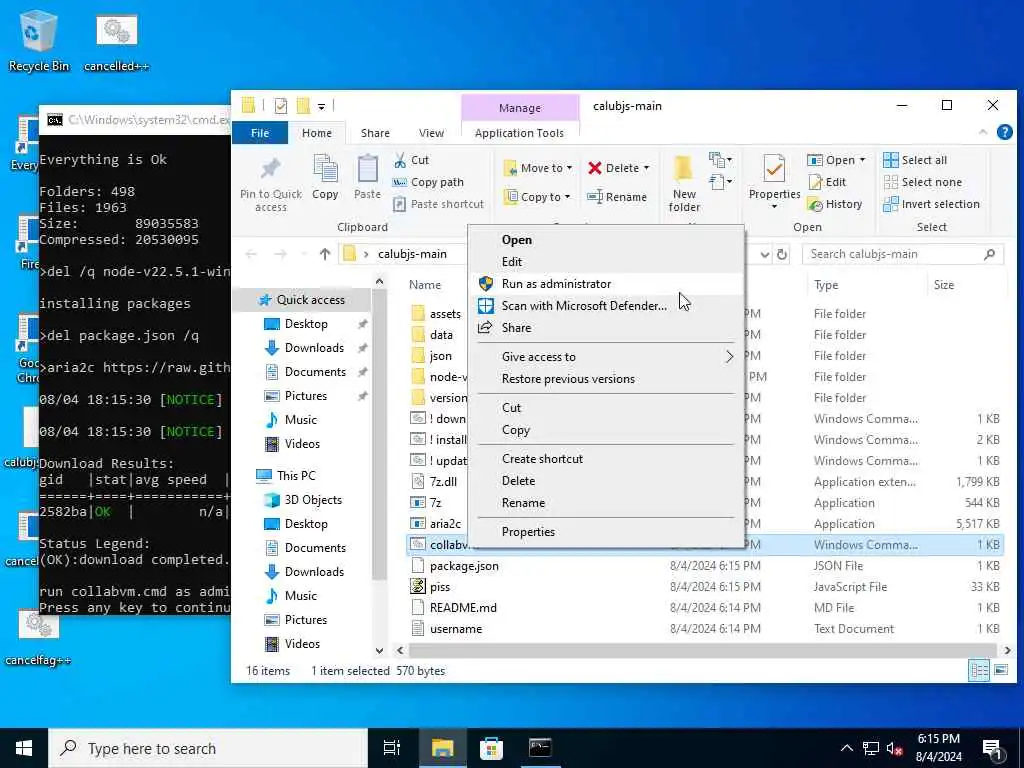Click the horizontal scrollbar in file list

point(703,650)
